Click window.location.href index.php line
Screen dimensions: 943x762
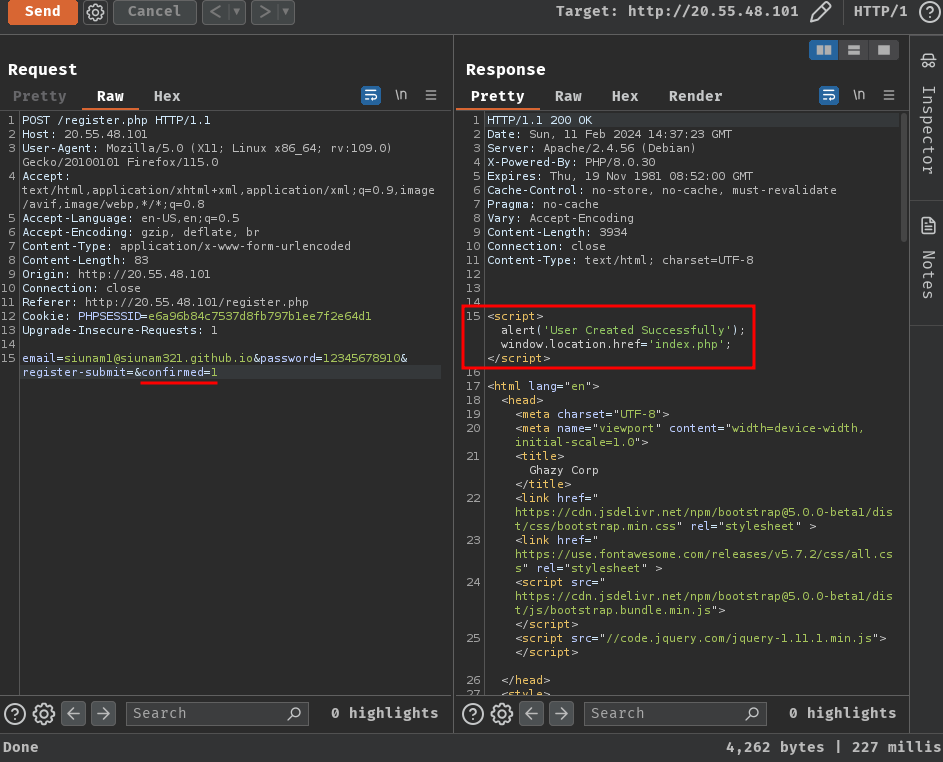pos(616,344)
